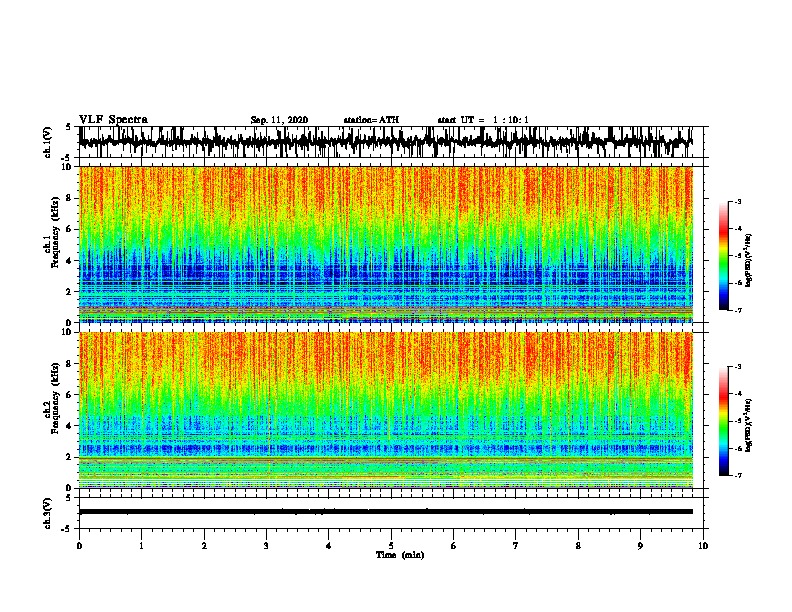Click the "-5" tick on the ch.3(V) axis
Viewport: 792px width, 612px height.
pos(67,529)
